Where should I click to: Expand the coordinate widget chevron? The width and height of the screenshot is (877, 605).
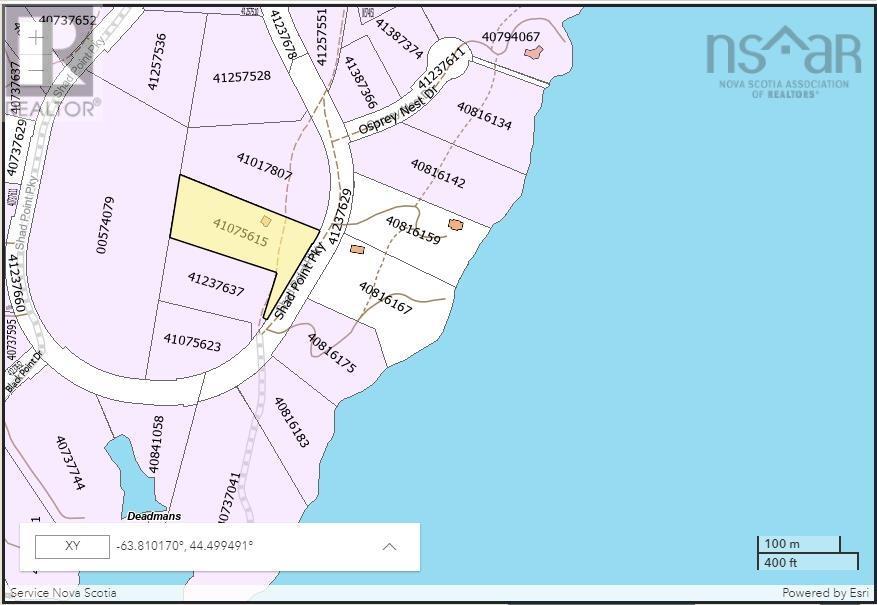tap(390, 547)
